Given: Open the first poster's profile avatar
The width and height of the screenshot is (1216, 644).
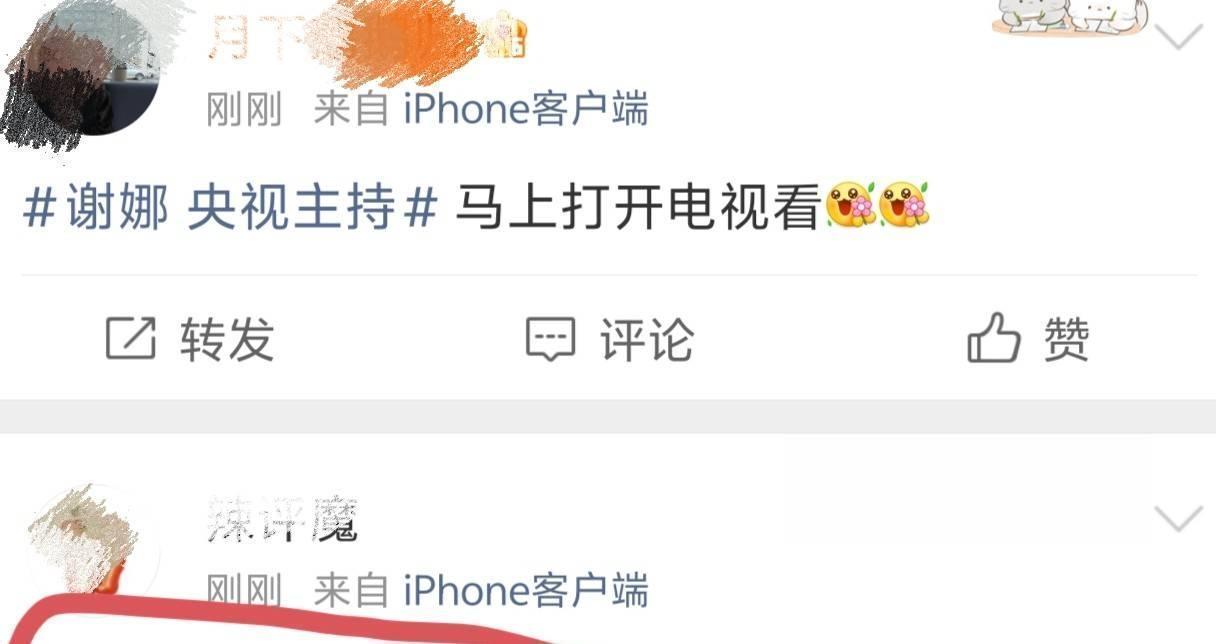Looking at the screenshot, I should pyautogui.click(x=90, y=68).
